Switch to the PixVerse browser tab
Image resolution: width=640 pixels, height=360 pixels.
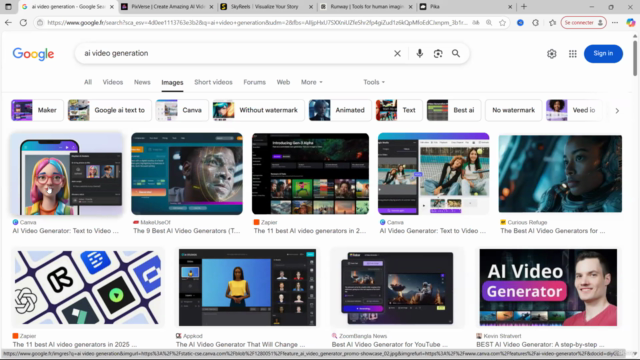tap(167, 7)
